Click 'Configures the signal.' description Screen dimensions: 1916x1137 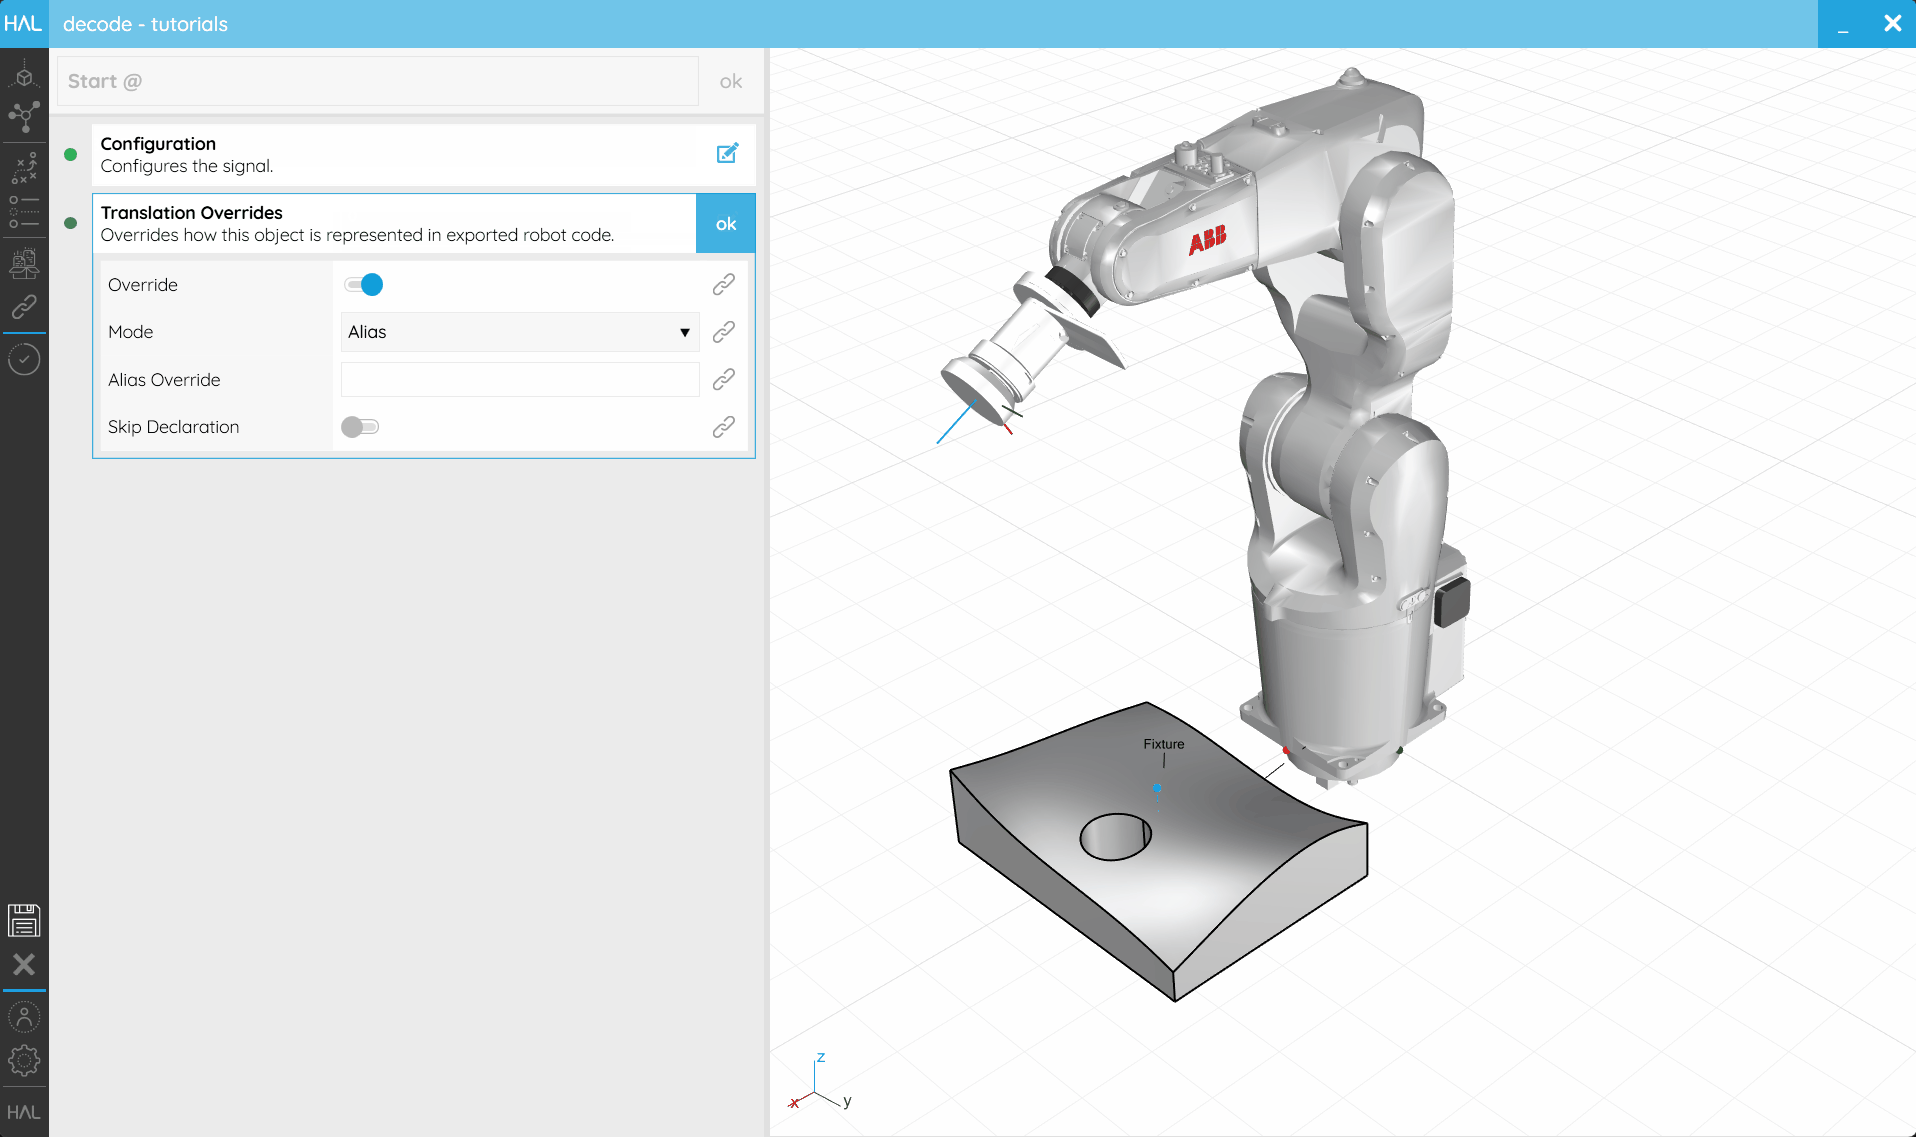[x=187, y=166]
